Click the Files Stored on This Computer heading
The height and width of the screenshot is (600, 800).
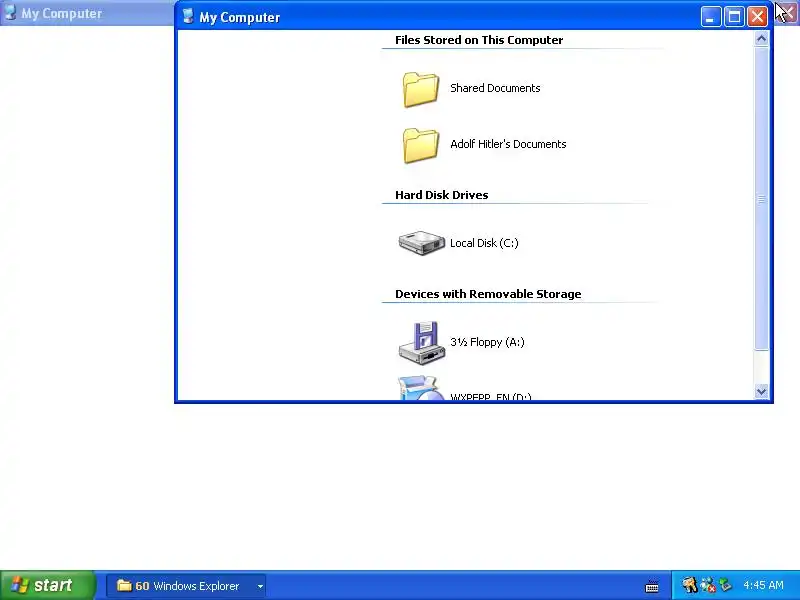[x=479, y=40]
